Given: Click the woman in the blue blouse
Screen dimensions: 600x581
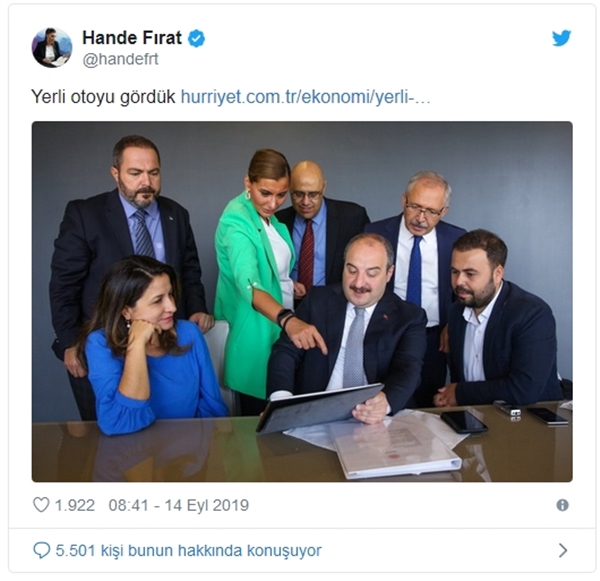Looking at the screenshot, I should click(x=153, y=344).
